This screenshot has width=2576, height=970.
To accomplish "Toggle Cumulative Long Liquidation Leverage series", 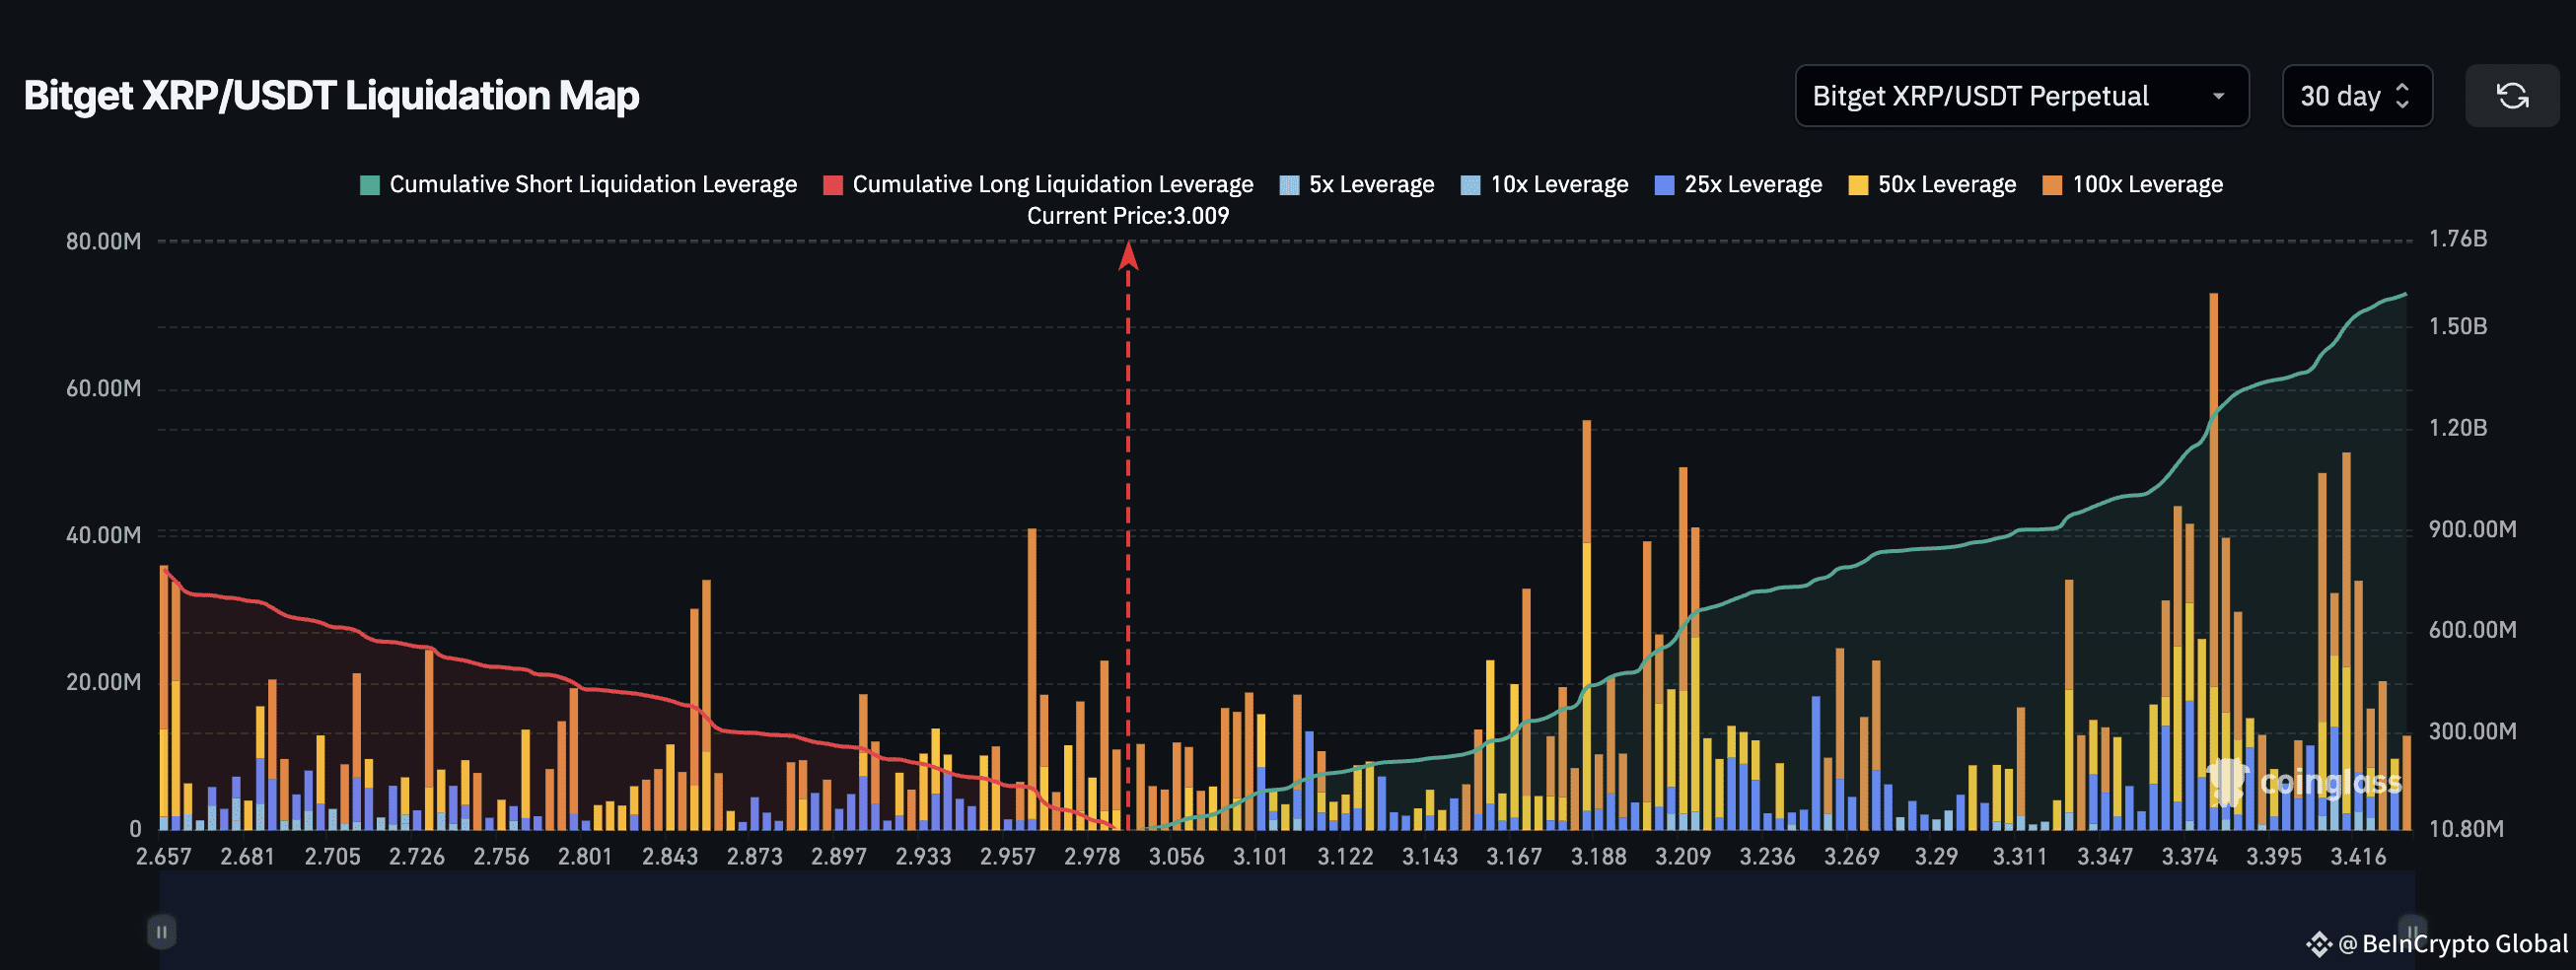I will click(1038, 185).
